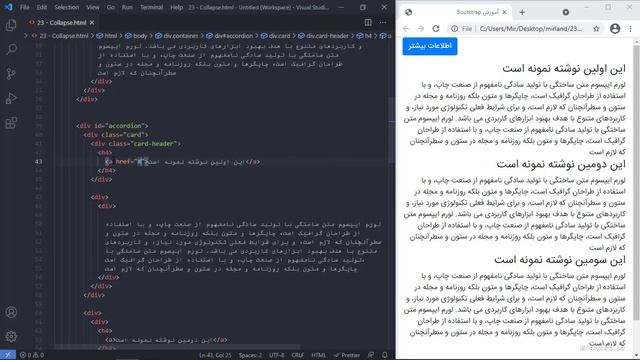This screenshot has height=360, width=640.
Task: Open the Manage gear menu in VS Code
Action: click(11, 336)
